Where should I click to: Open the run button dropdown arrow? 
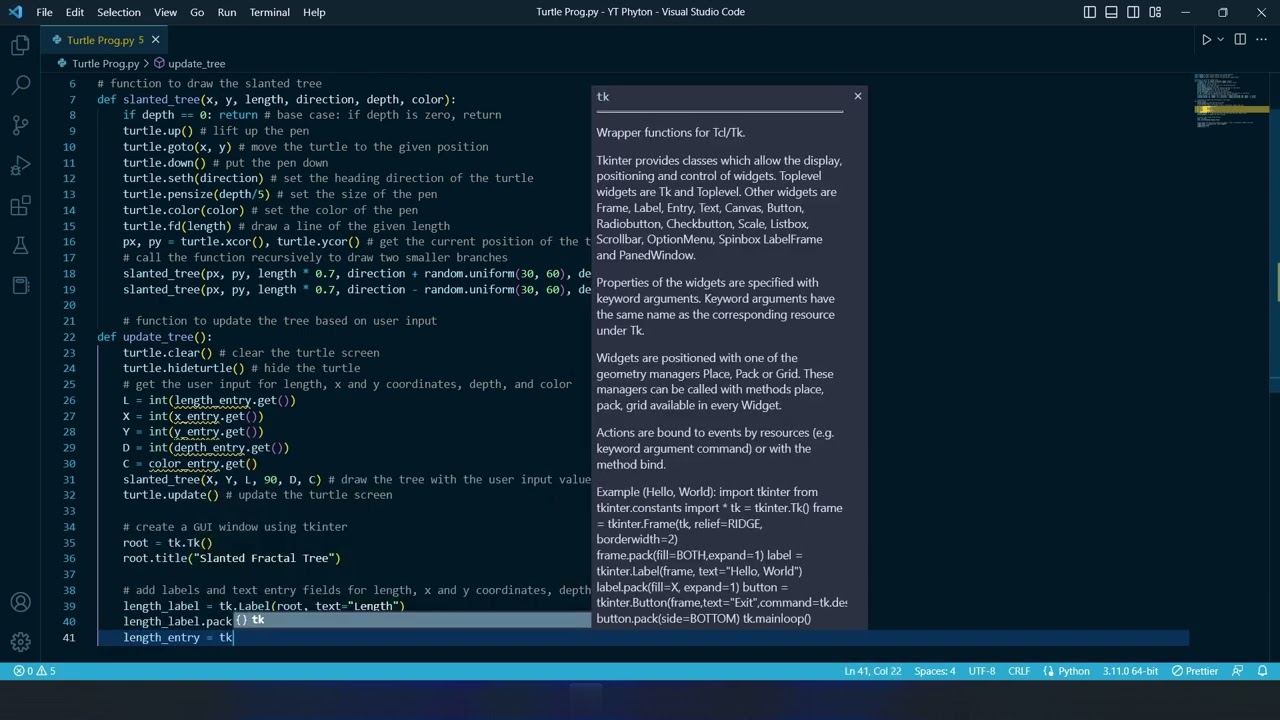(x=1220, y=40)
